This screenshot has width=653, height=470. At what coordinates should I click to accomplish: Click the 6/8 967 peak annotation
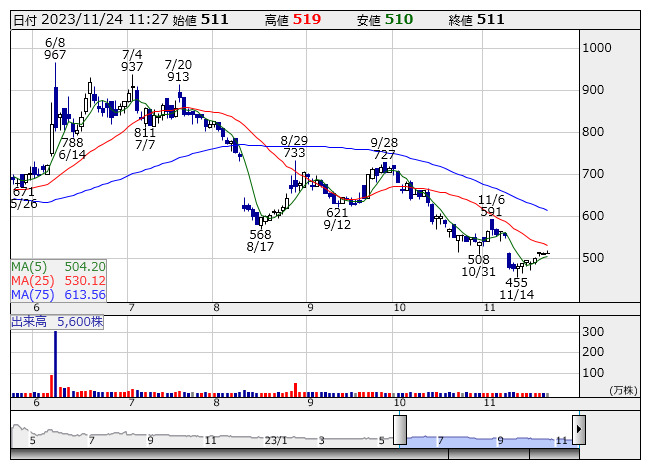55,49
